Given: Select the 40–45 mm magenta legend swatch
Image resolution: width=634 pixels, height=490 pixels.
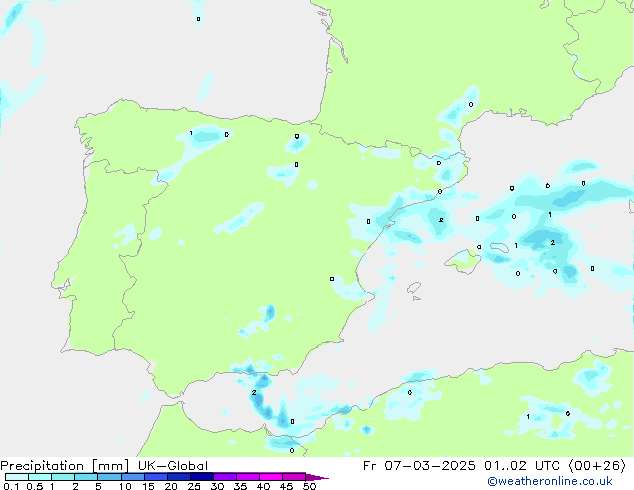Looking at the screenshot, I should coord(271,477).
